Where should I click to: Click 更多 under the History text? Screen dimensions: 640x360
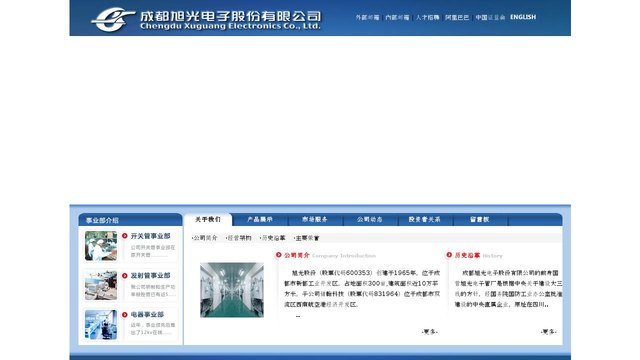(549, 332)
